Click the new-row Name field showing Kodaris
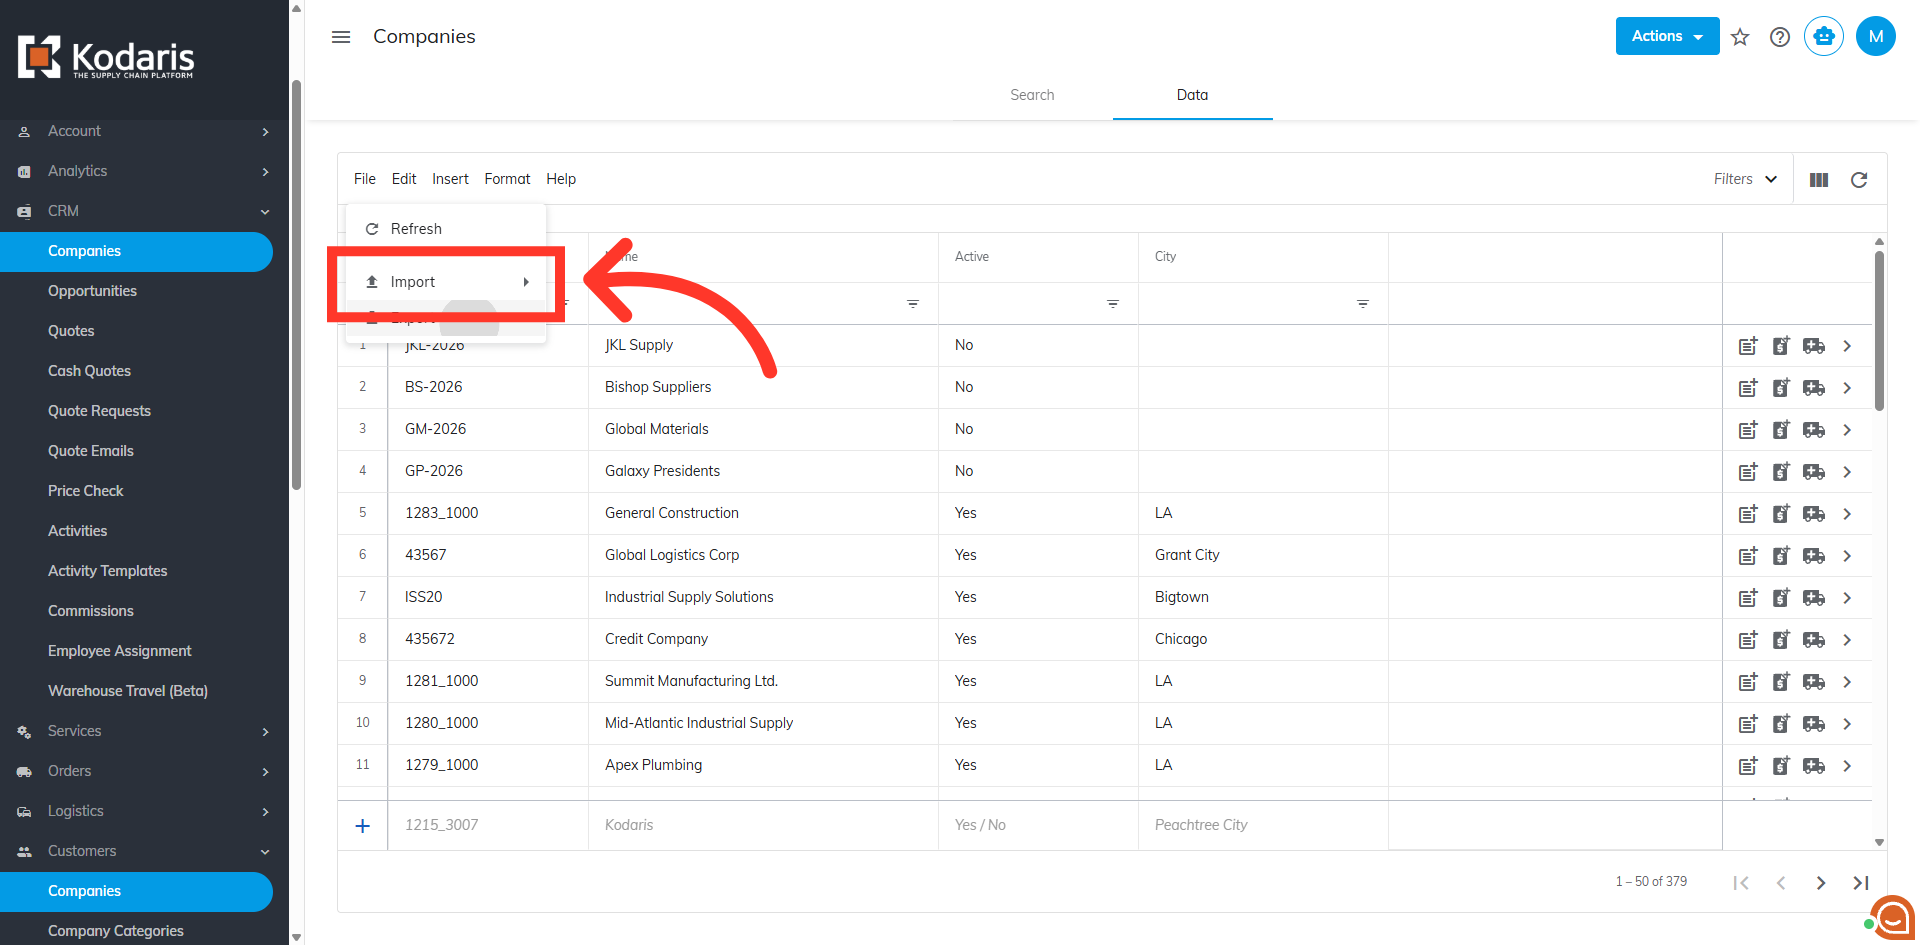The height and width of the screenshot is (945, 1920). pyautogui.click(x=763, y=825)
